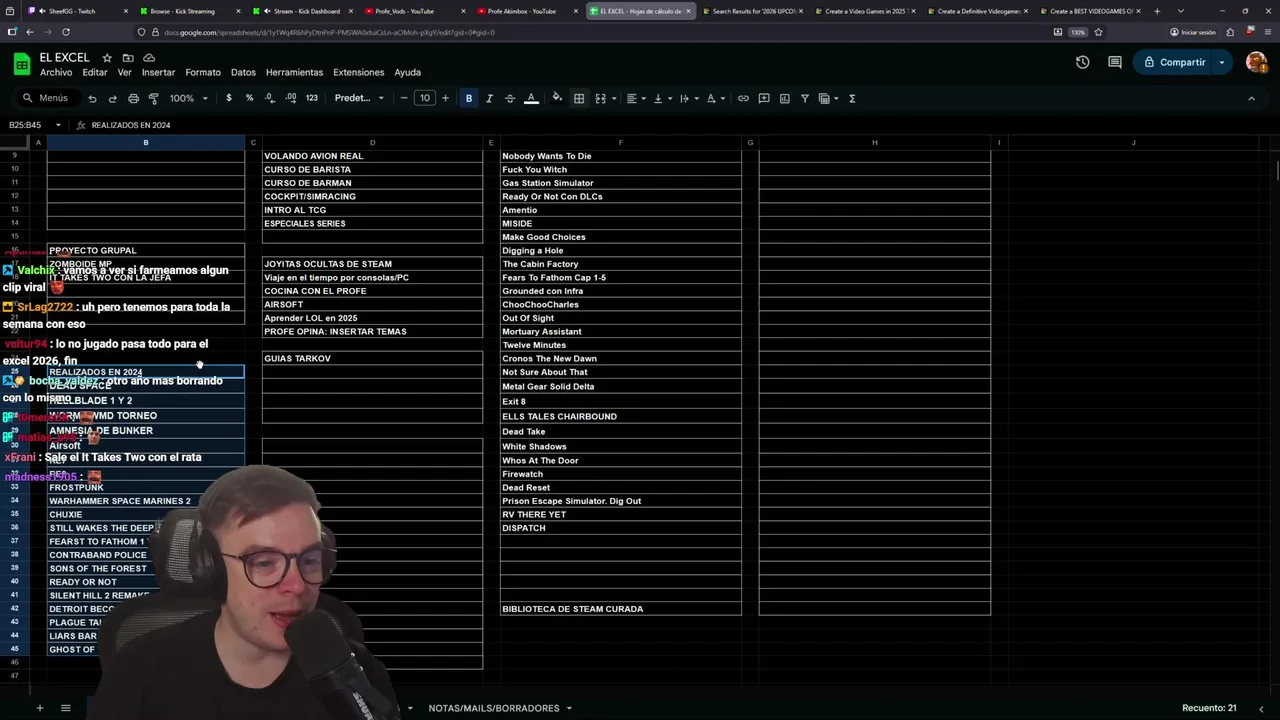Open the Archivo menu

pyautogui.click(x=56, y=72)
